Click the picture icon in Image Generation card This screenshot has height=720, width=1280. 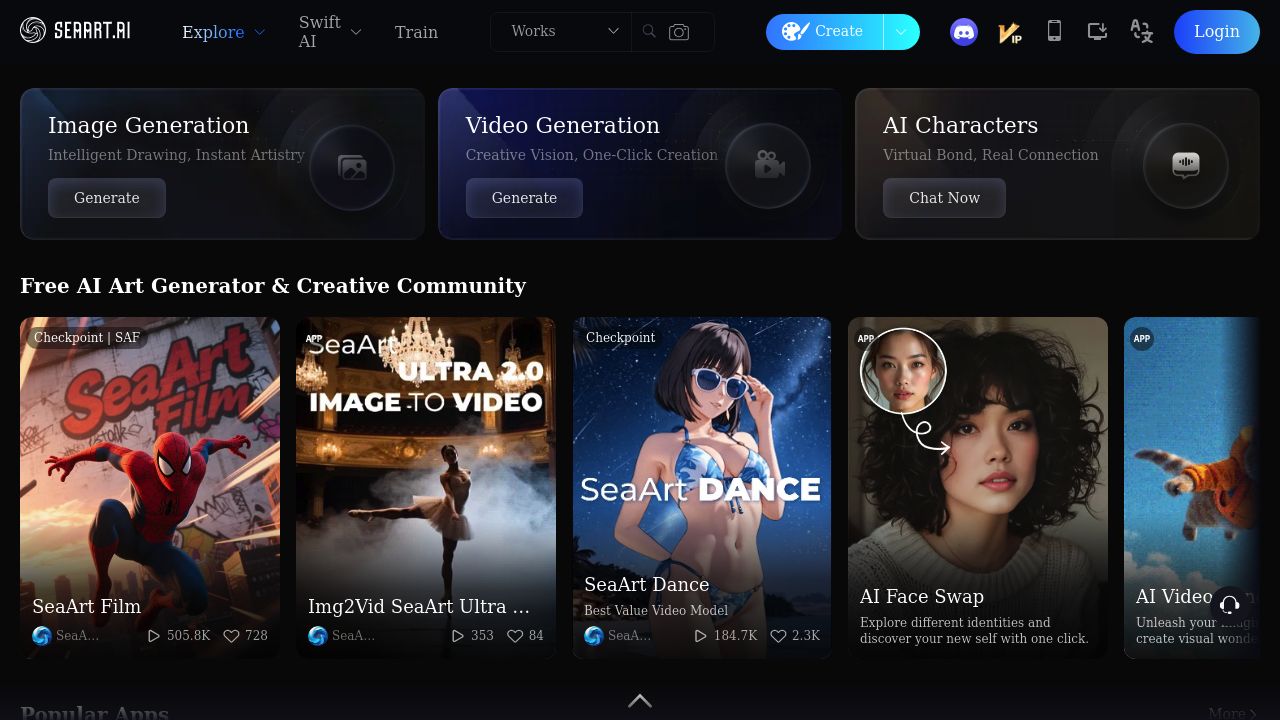[x=352, y=167]
